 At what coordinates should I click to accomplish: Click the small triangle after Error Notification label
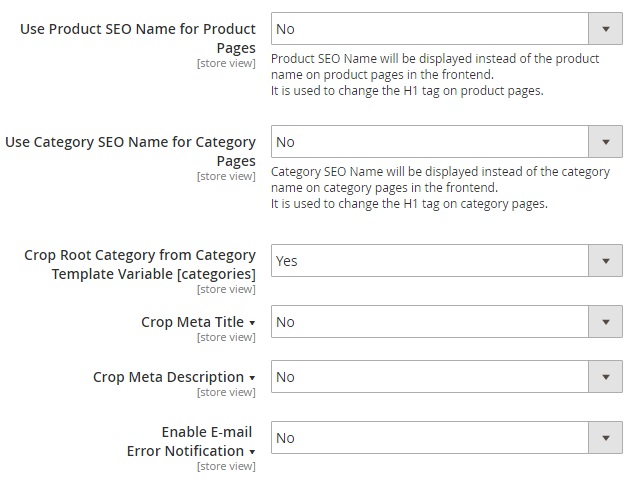tap(252, 452)
